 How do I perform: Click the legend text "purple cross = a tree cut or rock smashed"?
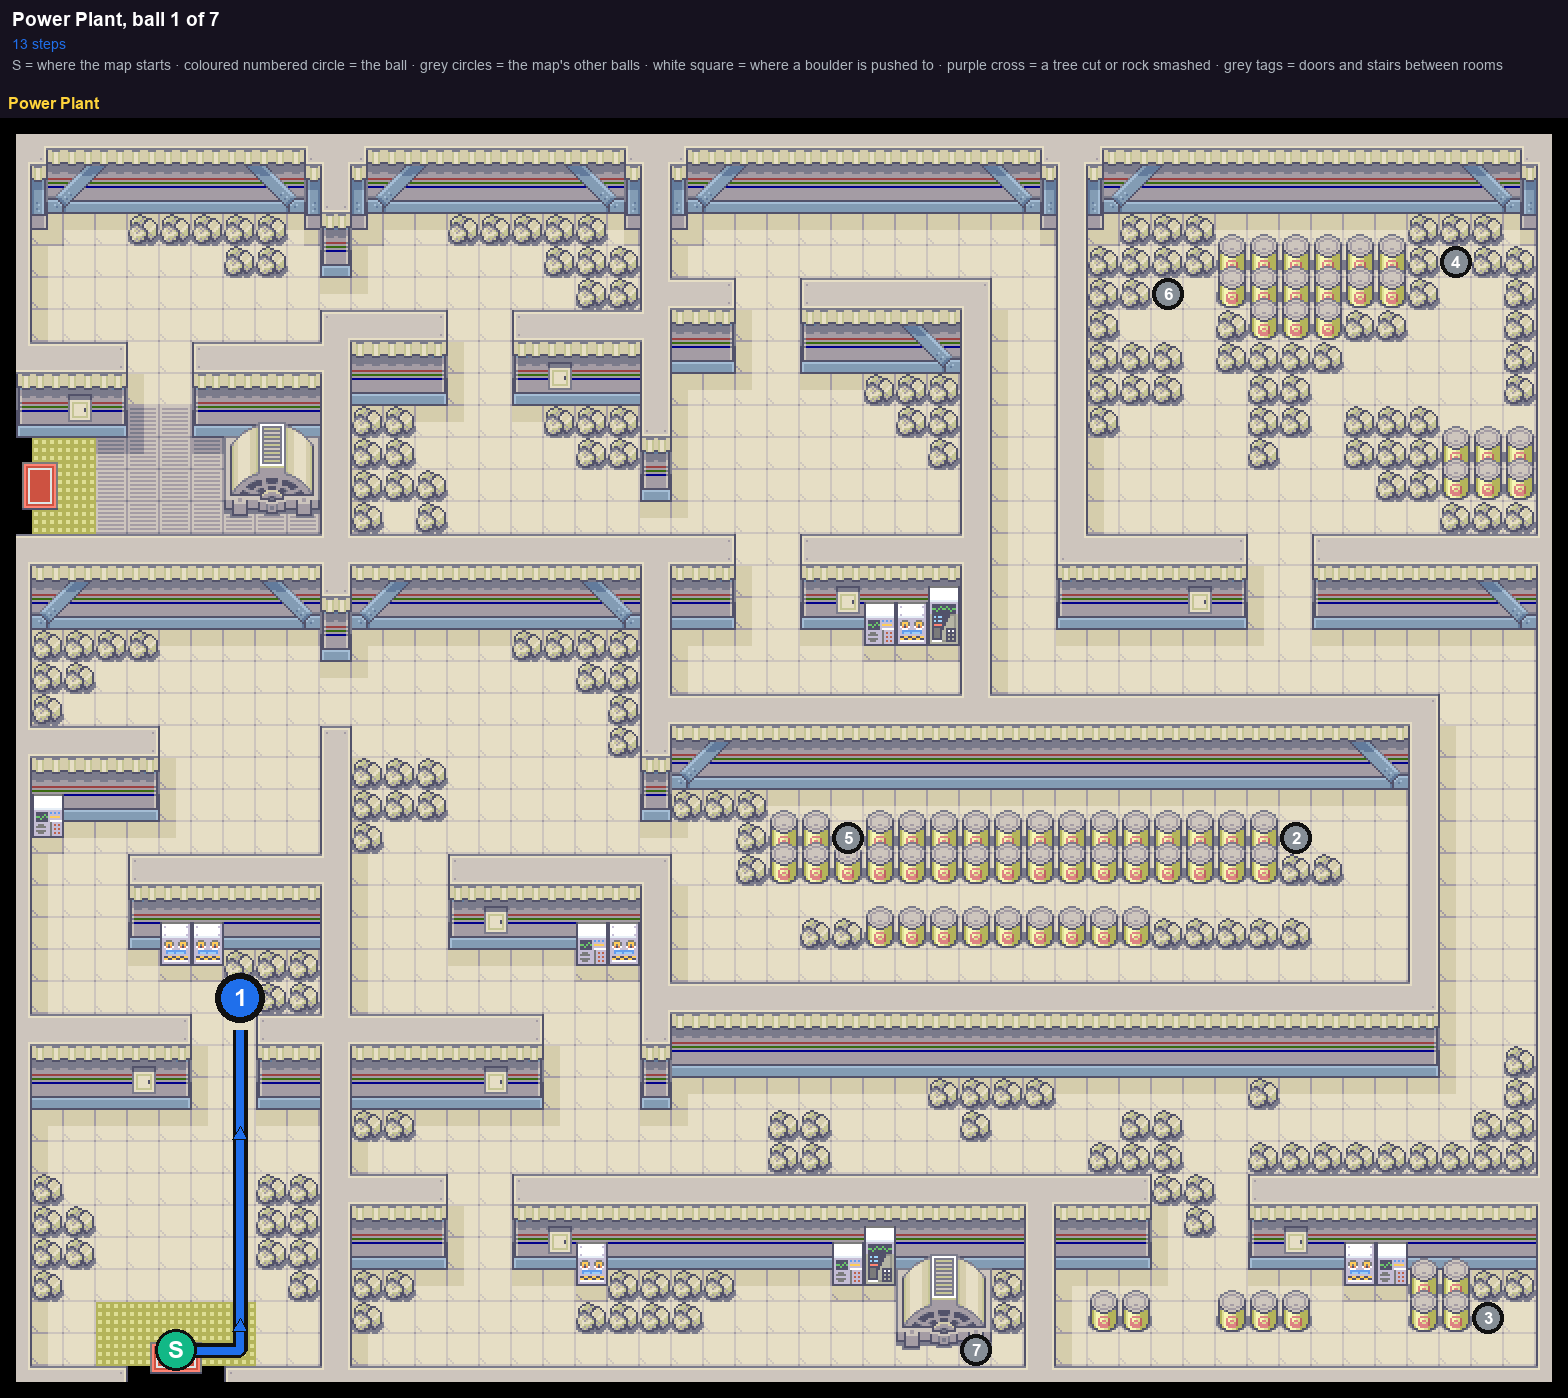pos(1079,65)
